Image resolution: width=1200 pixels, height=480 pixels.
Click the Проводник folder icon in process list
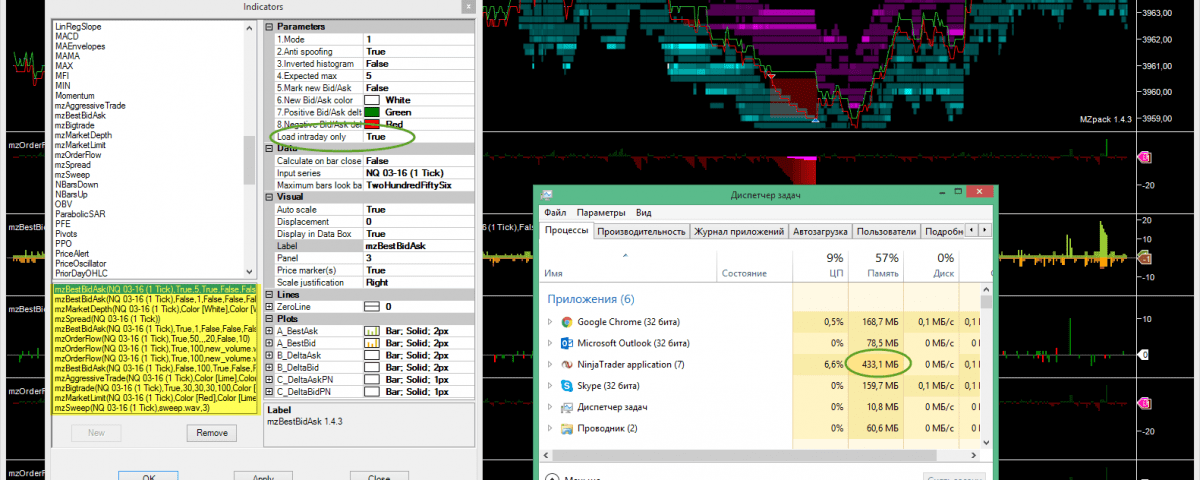(567, 428)
